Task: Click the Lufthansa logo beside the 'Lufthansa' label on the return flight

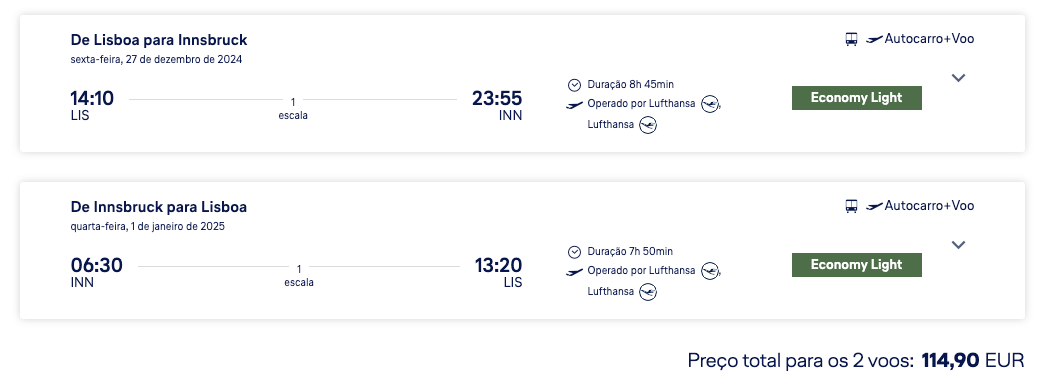Action: pos(648,292)
